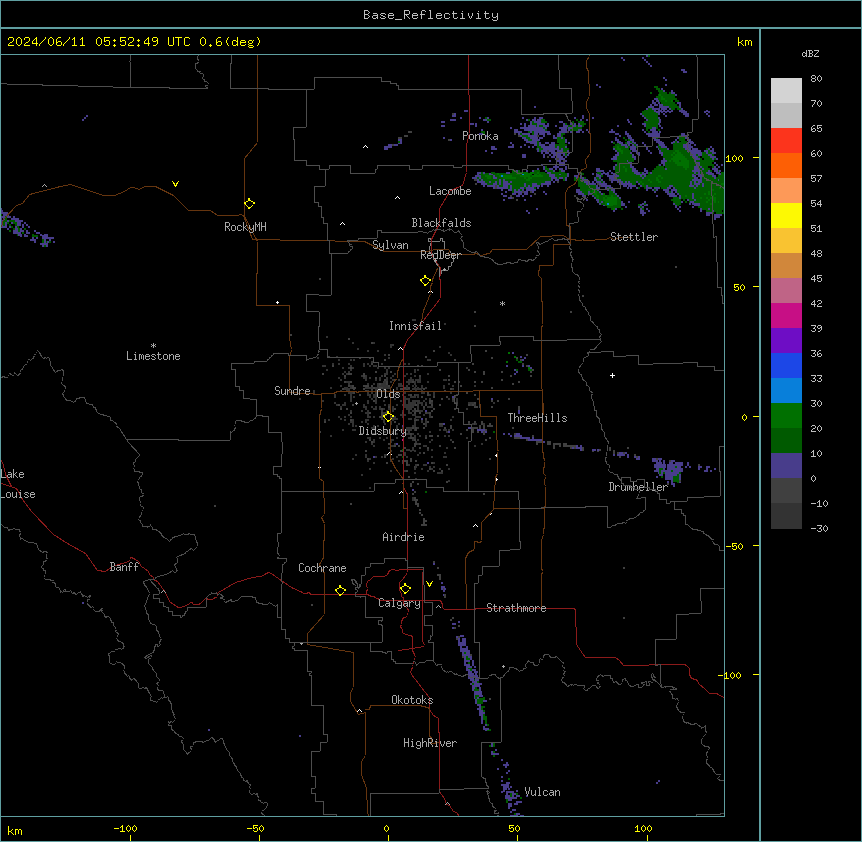This screenshot has height=842, width=862.
Task: Click the dark gray -10 dBZ legend swatch
Action: click(786, 516)
